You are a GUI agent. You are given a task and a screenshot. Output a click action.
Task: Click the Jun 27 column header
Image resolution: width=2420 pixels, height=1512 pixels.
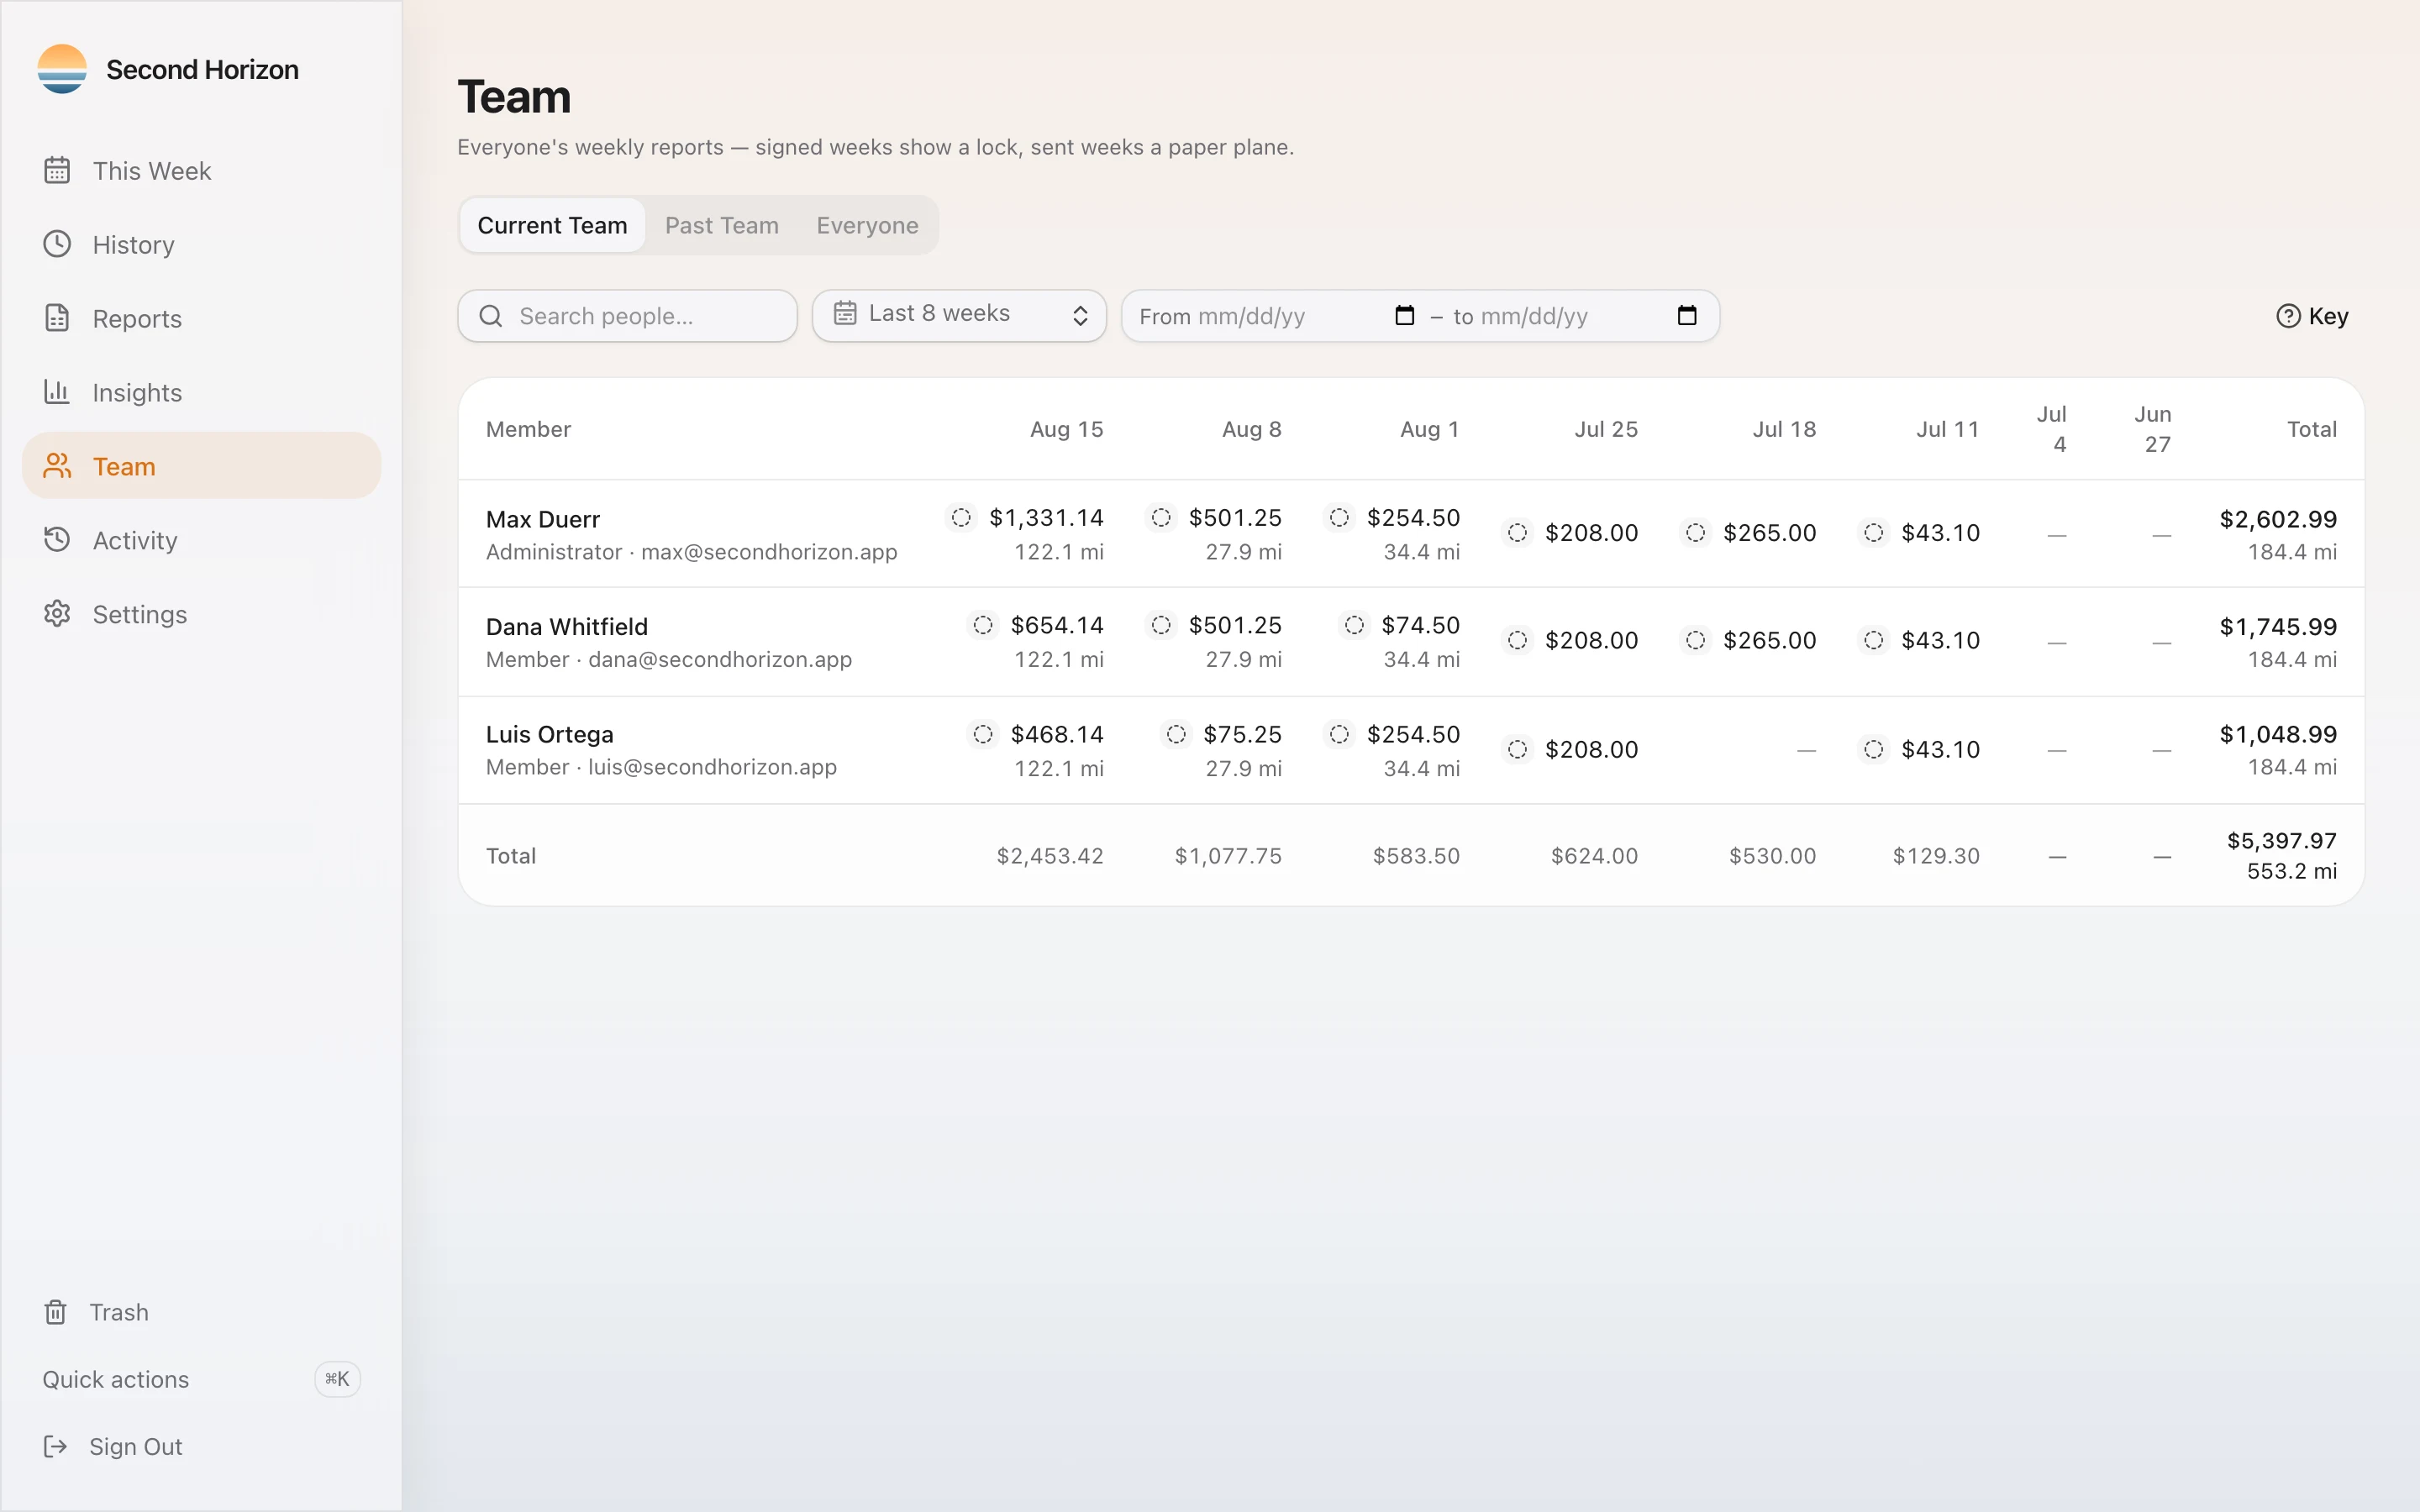2154,429
